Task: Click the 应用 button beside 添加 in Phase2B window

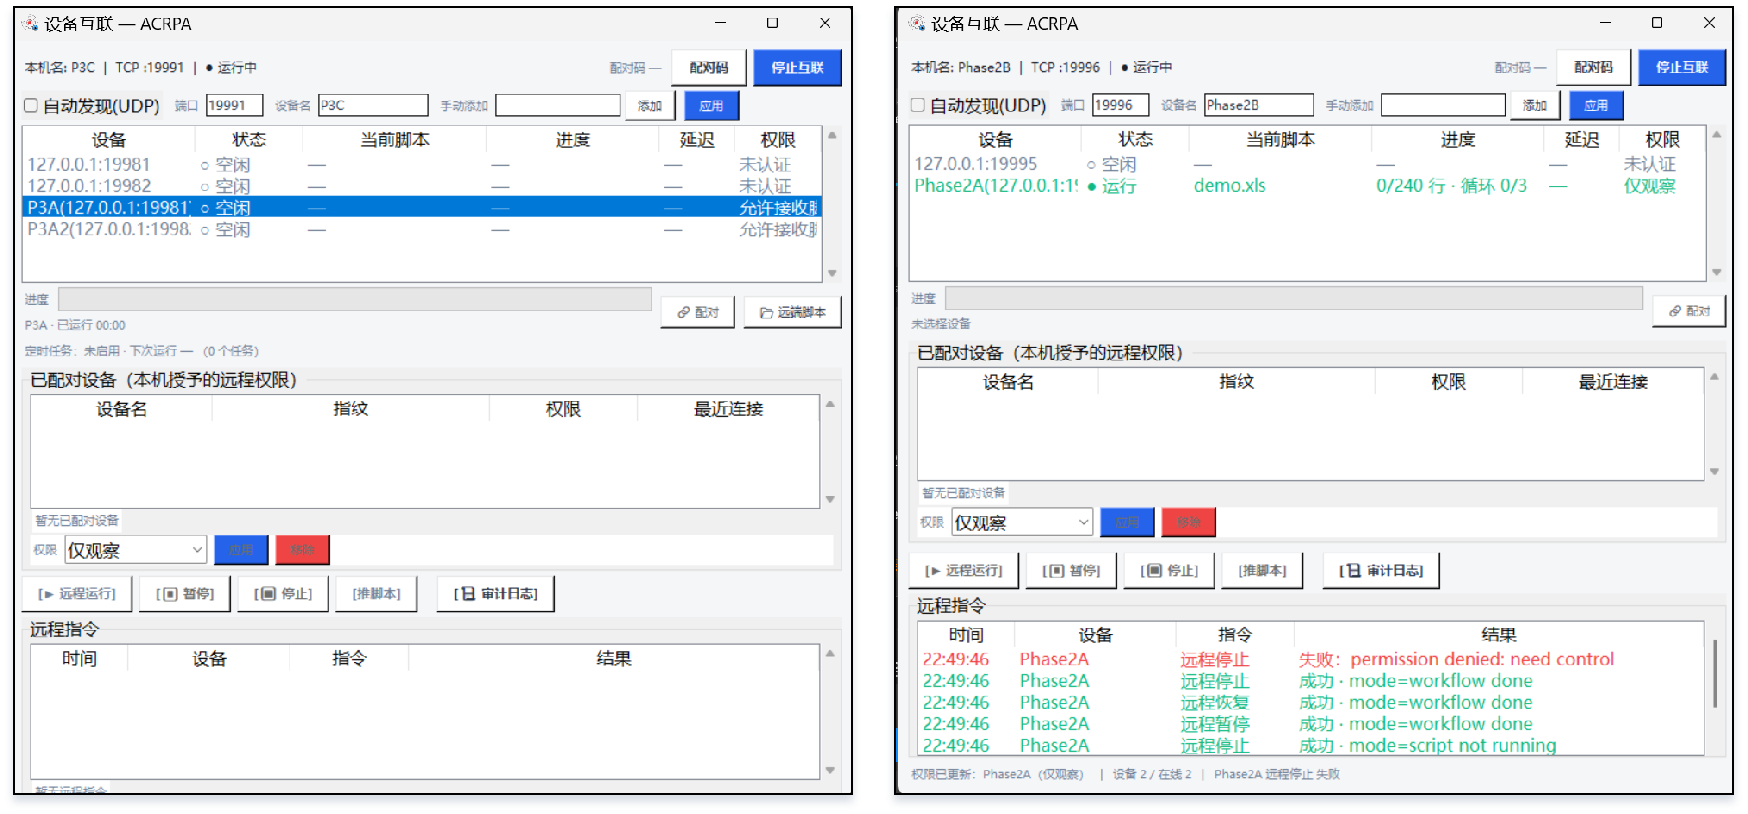Action: pyautogui.click(x=1596, y=105)
